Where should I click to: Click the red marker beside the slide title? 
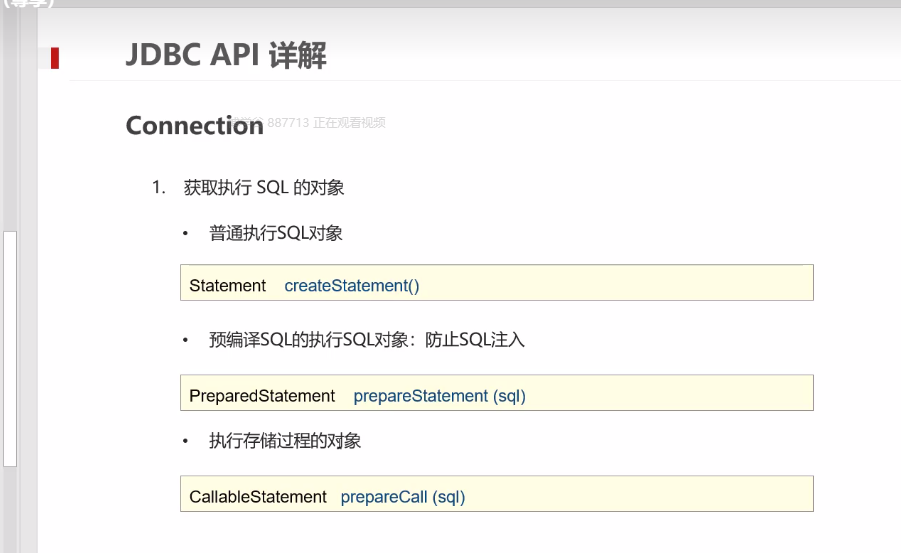[55, 58]
